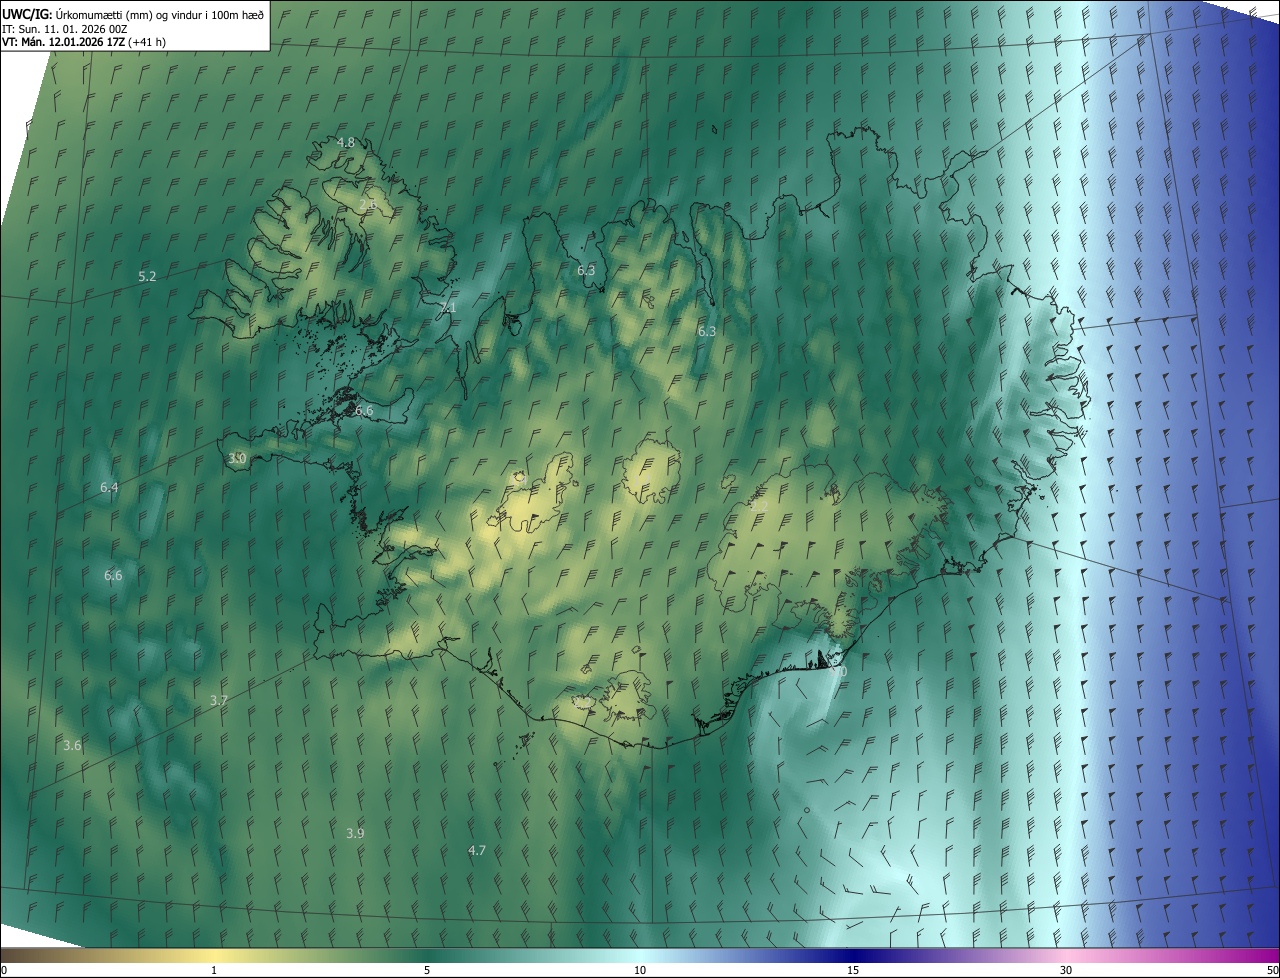
Task: Click the initial time line 'IT: Sun. 11. 01. 2026 00Z'
Action: click(64, 29)
